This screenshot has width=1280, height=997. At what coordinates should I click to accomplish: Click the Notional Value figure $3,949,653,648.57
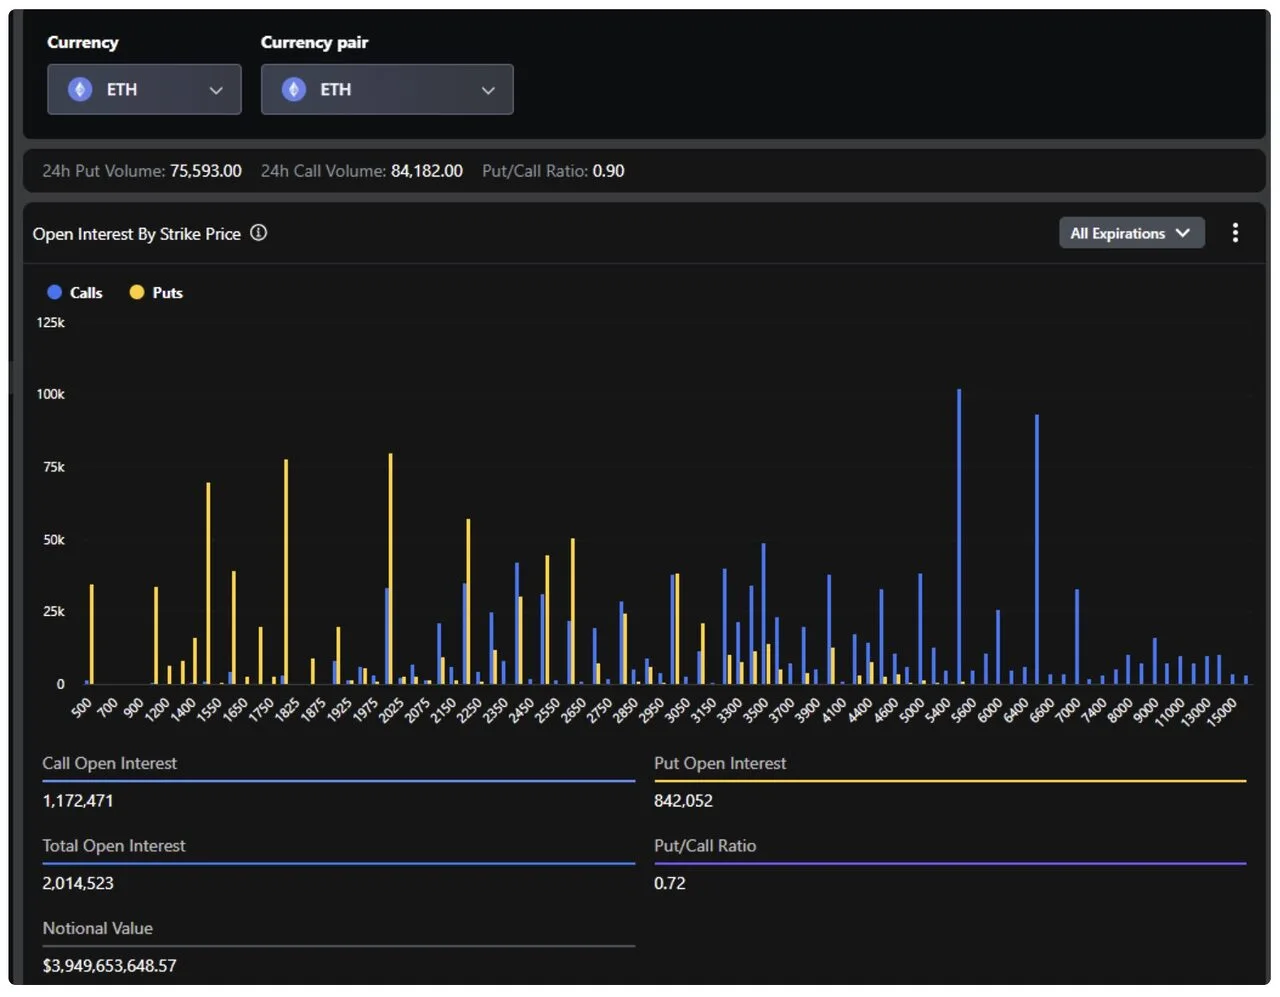pyautogui.click(x=110, y=965)
